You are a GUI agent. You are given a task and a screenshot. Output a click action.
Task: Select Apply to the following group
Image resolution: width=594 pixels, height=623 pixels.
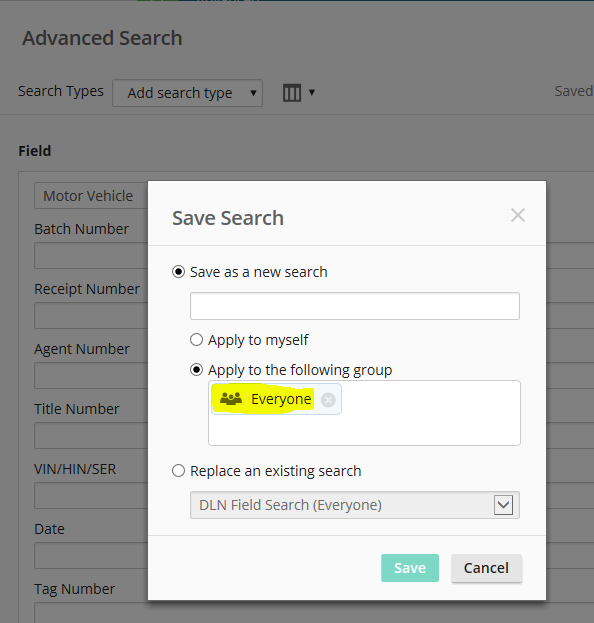coord(196,370)
